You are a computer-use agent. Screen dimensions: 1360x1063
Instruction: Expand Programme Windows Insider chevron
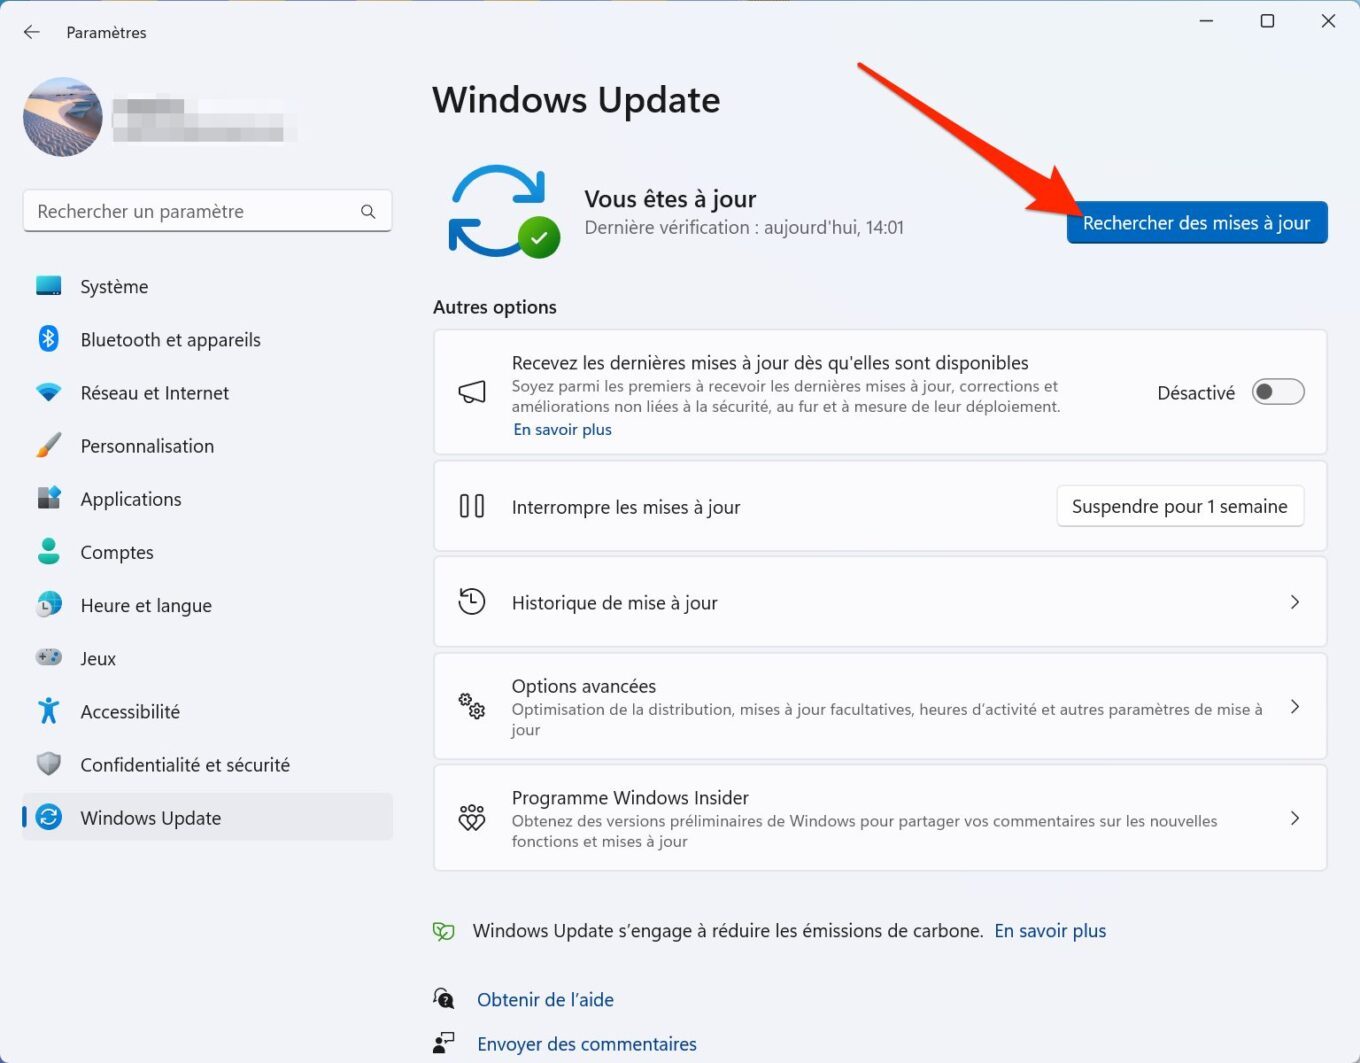pyautogui.click(x=1295, y=818)
